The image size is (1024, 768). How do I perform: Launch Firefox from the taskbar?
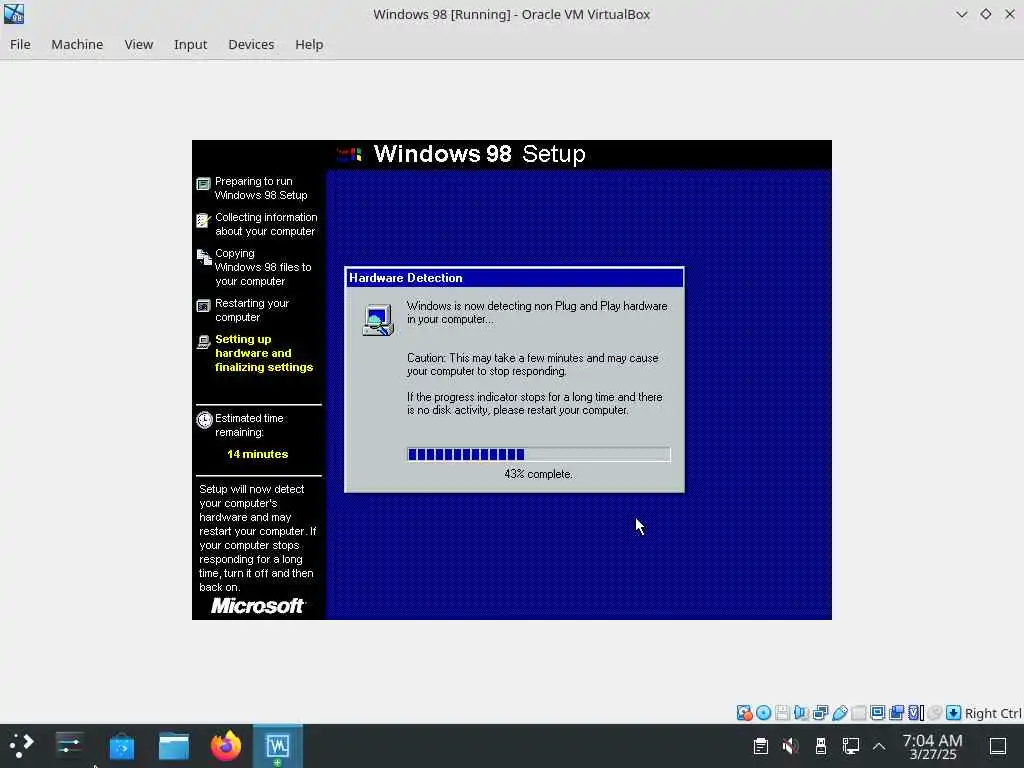click(x=226, y=746)
